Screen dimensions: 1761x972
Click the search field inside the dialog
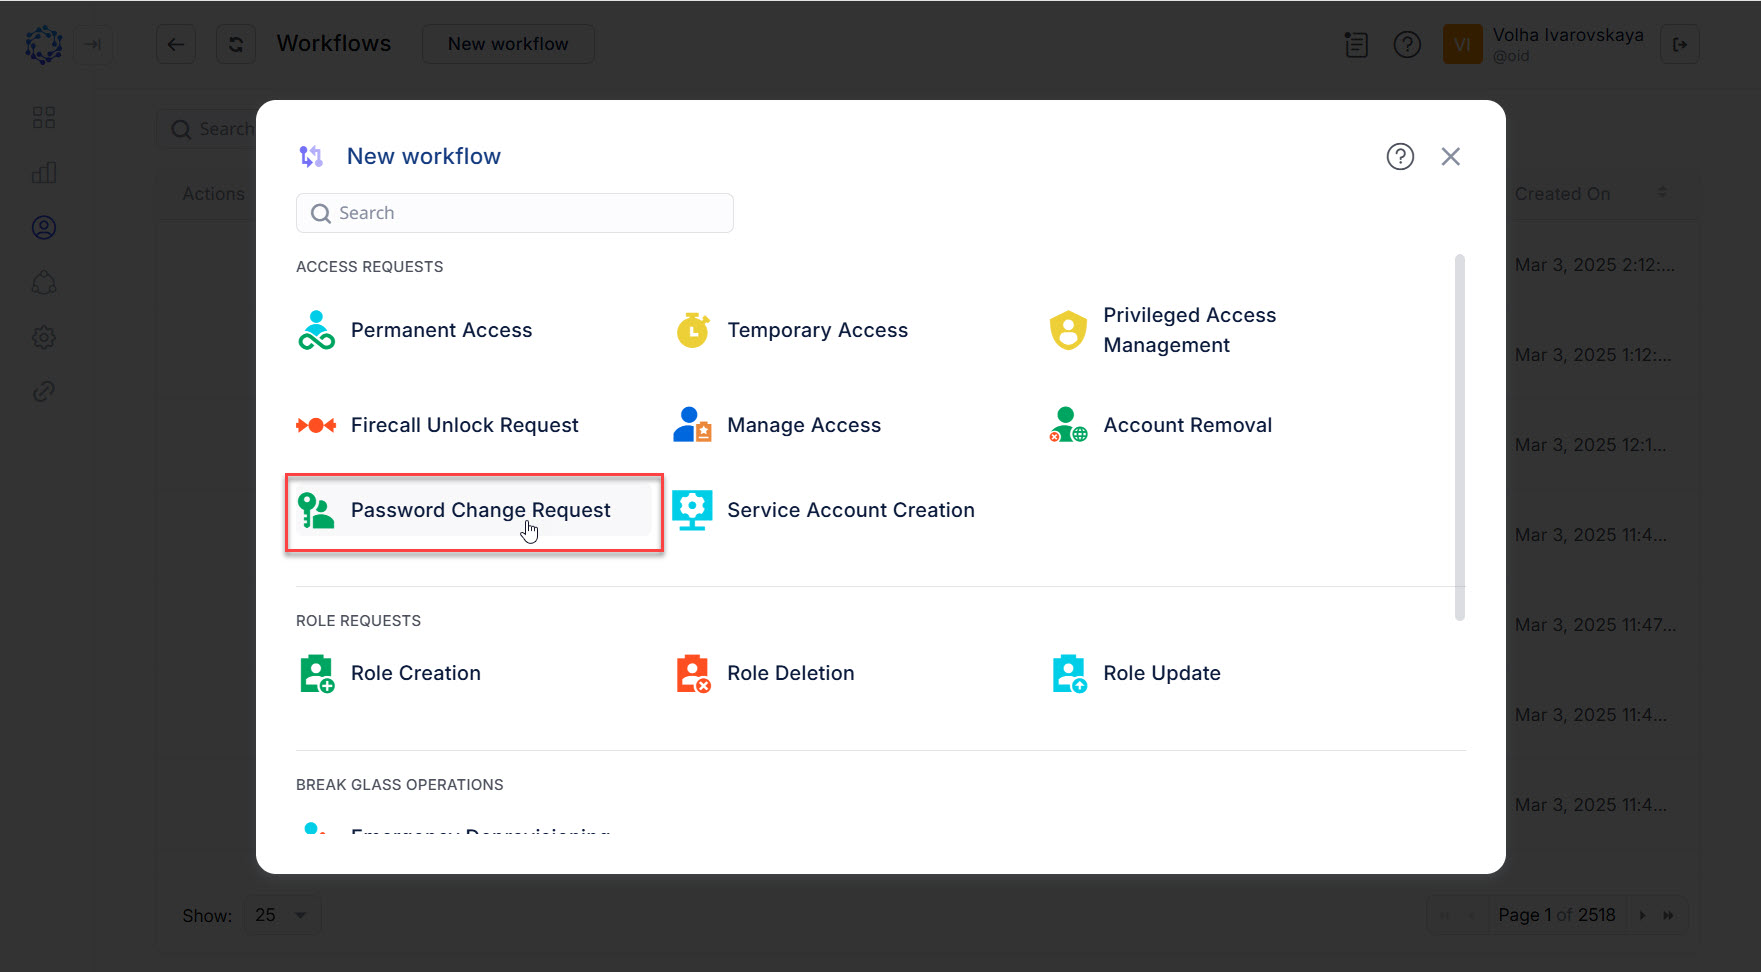pos(514,213)
